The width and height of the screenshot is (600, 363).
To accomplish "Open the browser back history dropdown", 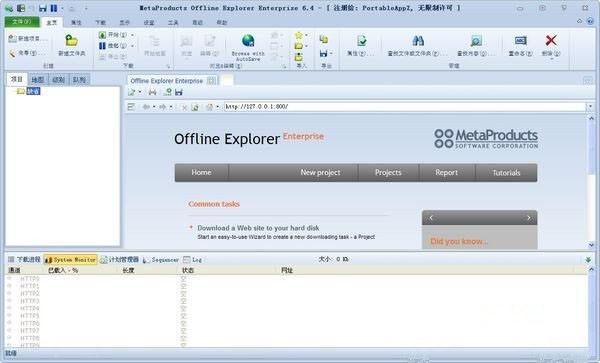I will click(154, 107).
